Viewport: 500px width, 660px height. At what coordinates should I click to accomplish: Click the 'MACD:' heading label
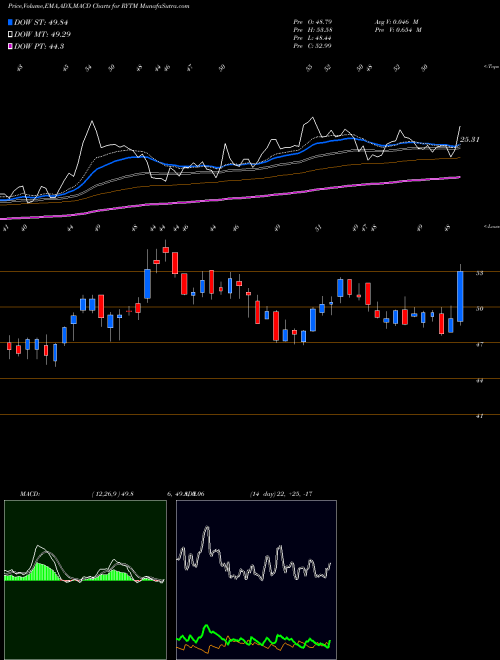29,494
